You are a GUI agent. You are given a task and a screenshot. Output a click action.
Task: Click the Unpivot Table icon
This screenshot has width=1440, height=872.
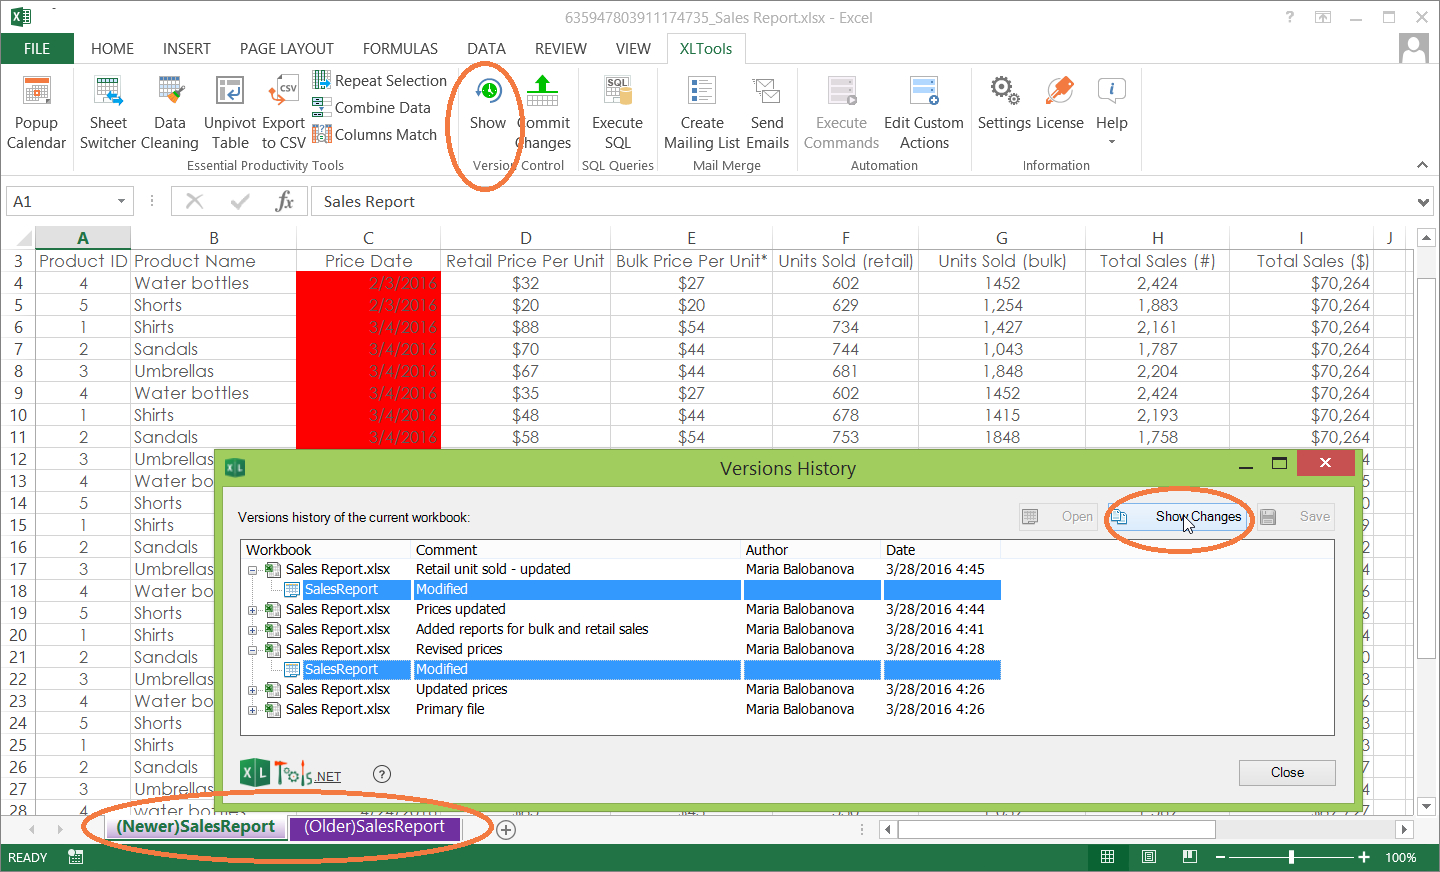point(229,110)
